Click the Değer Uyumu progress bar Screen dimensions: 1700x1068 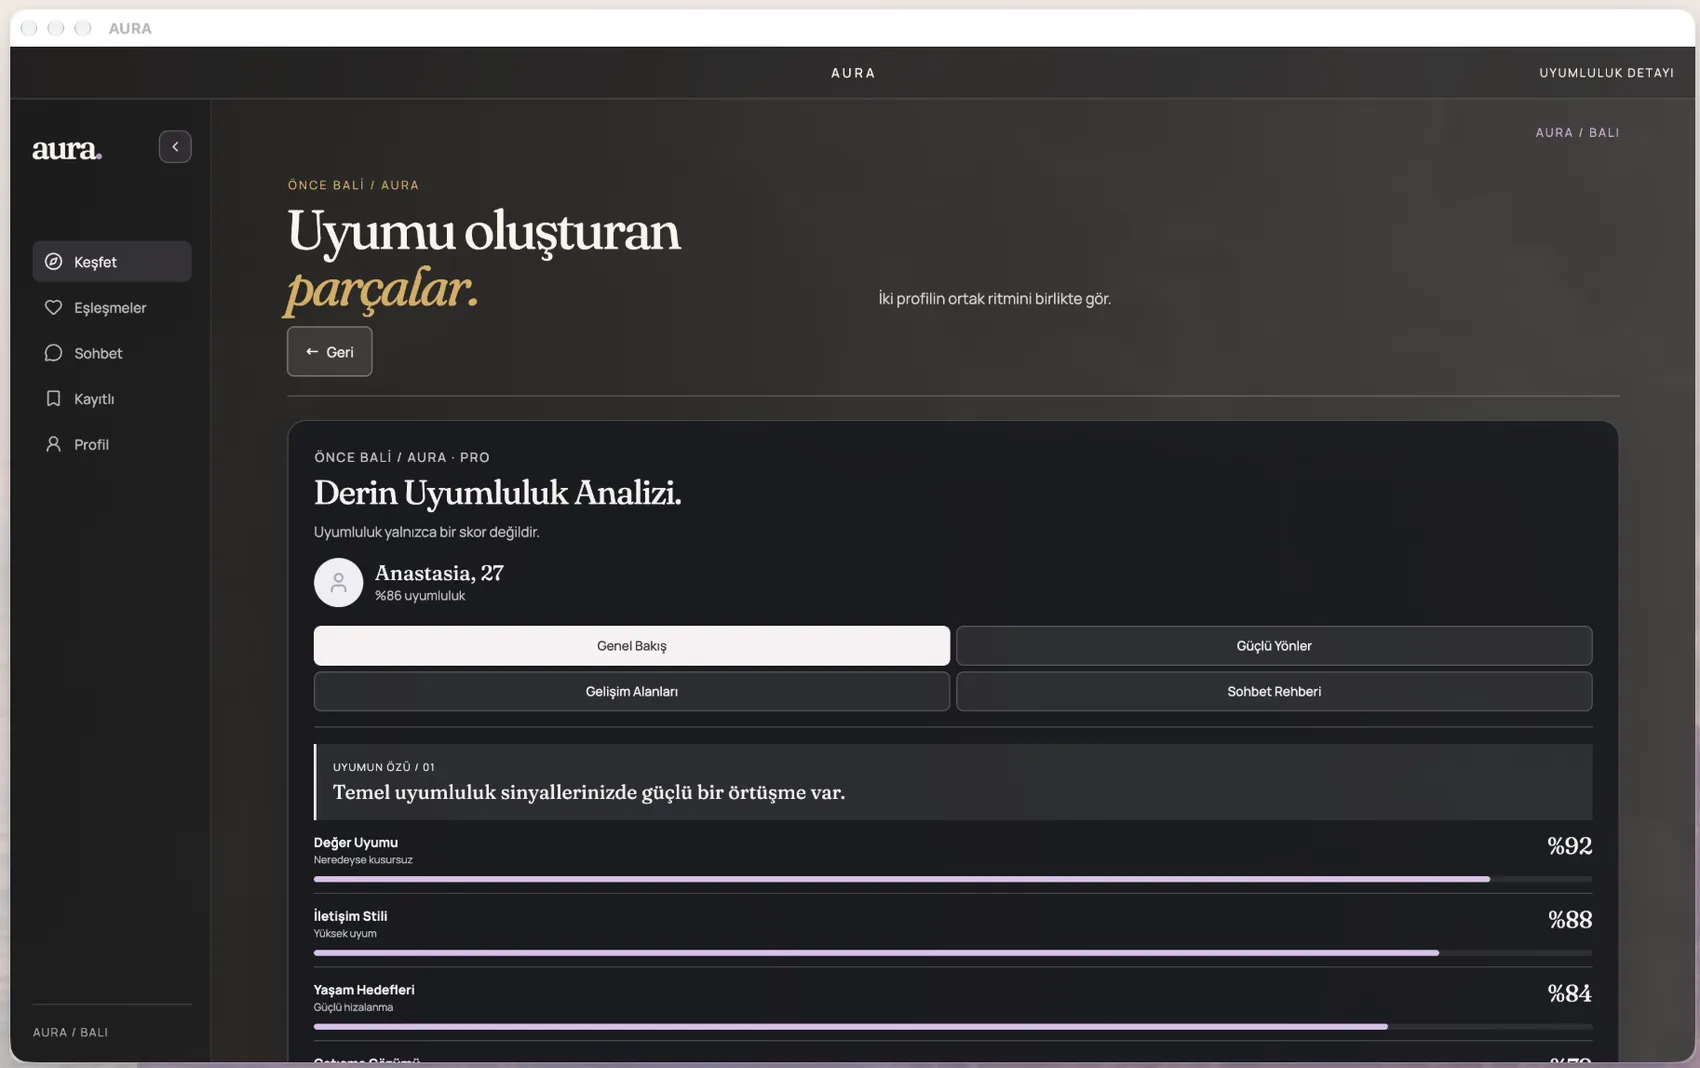click(952, 879)
